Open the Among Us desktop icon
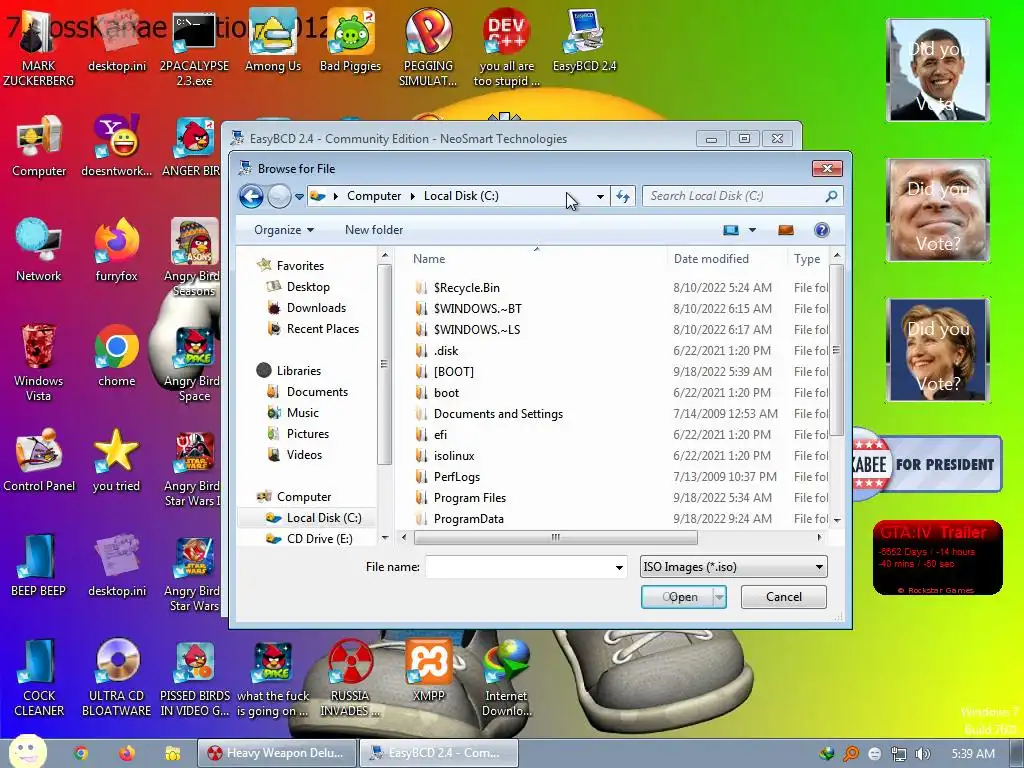1024x768 pixels. point(273,41)
